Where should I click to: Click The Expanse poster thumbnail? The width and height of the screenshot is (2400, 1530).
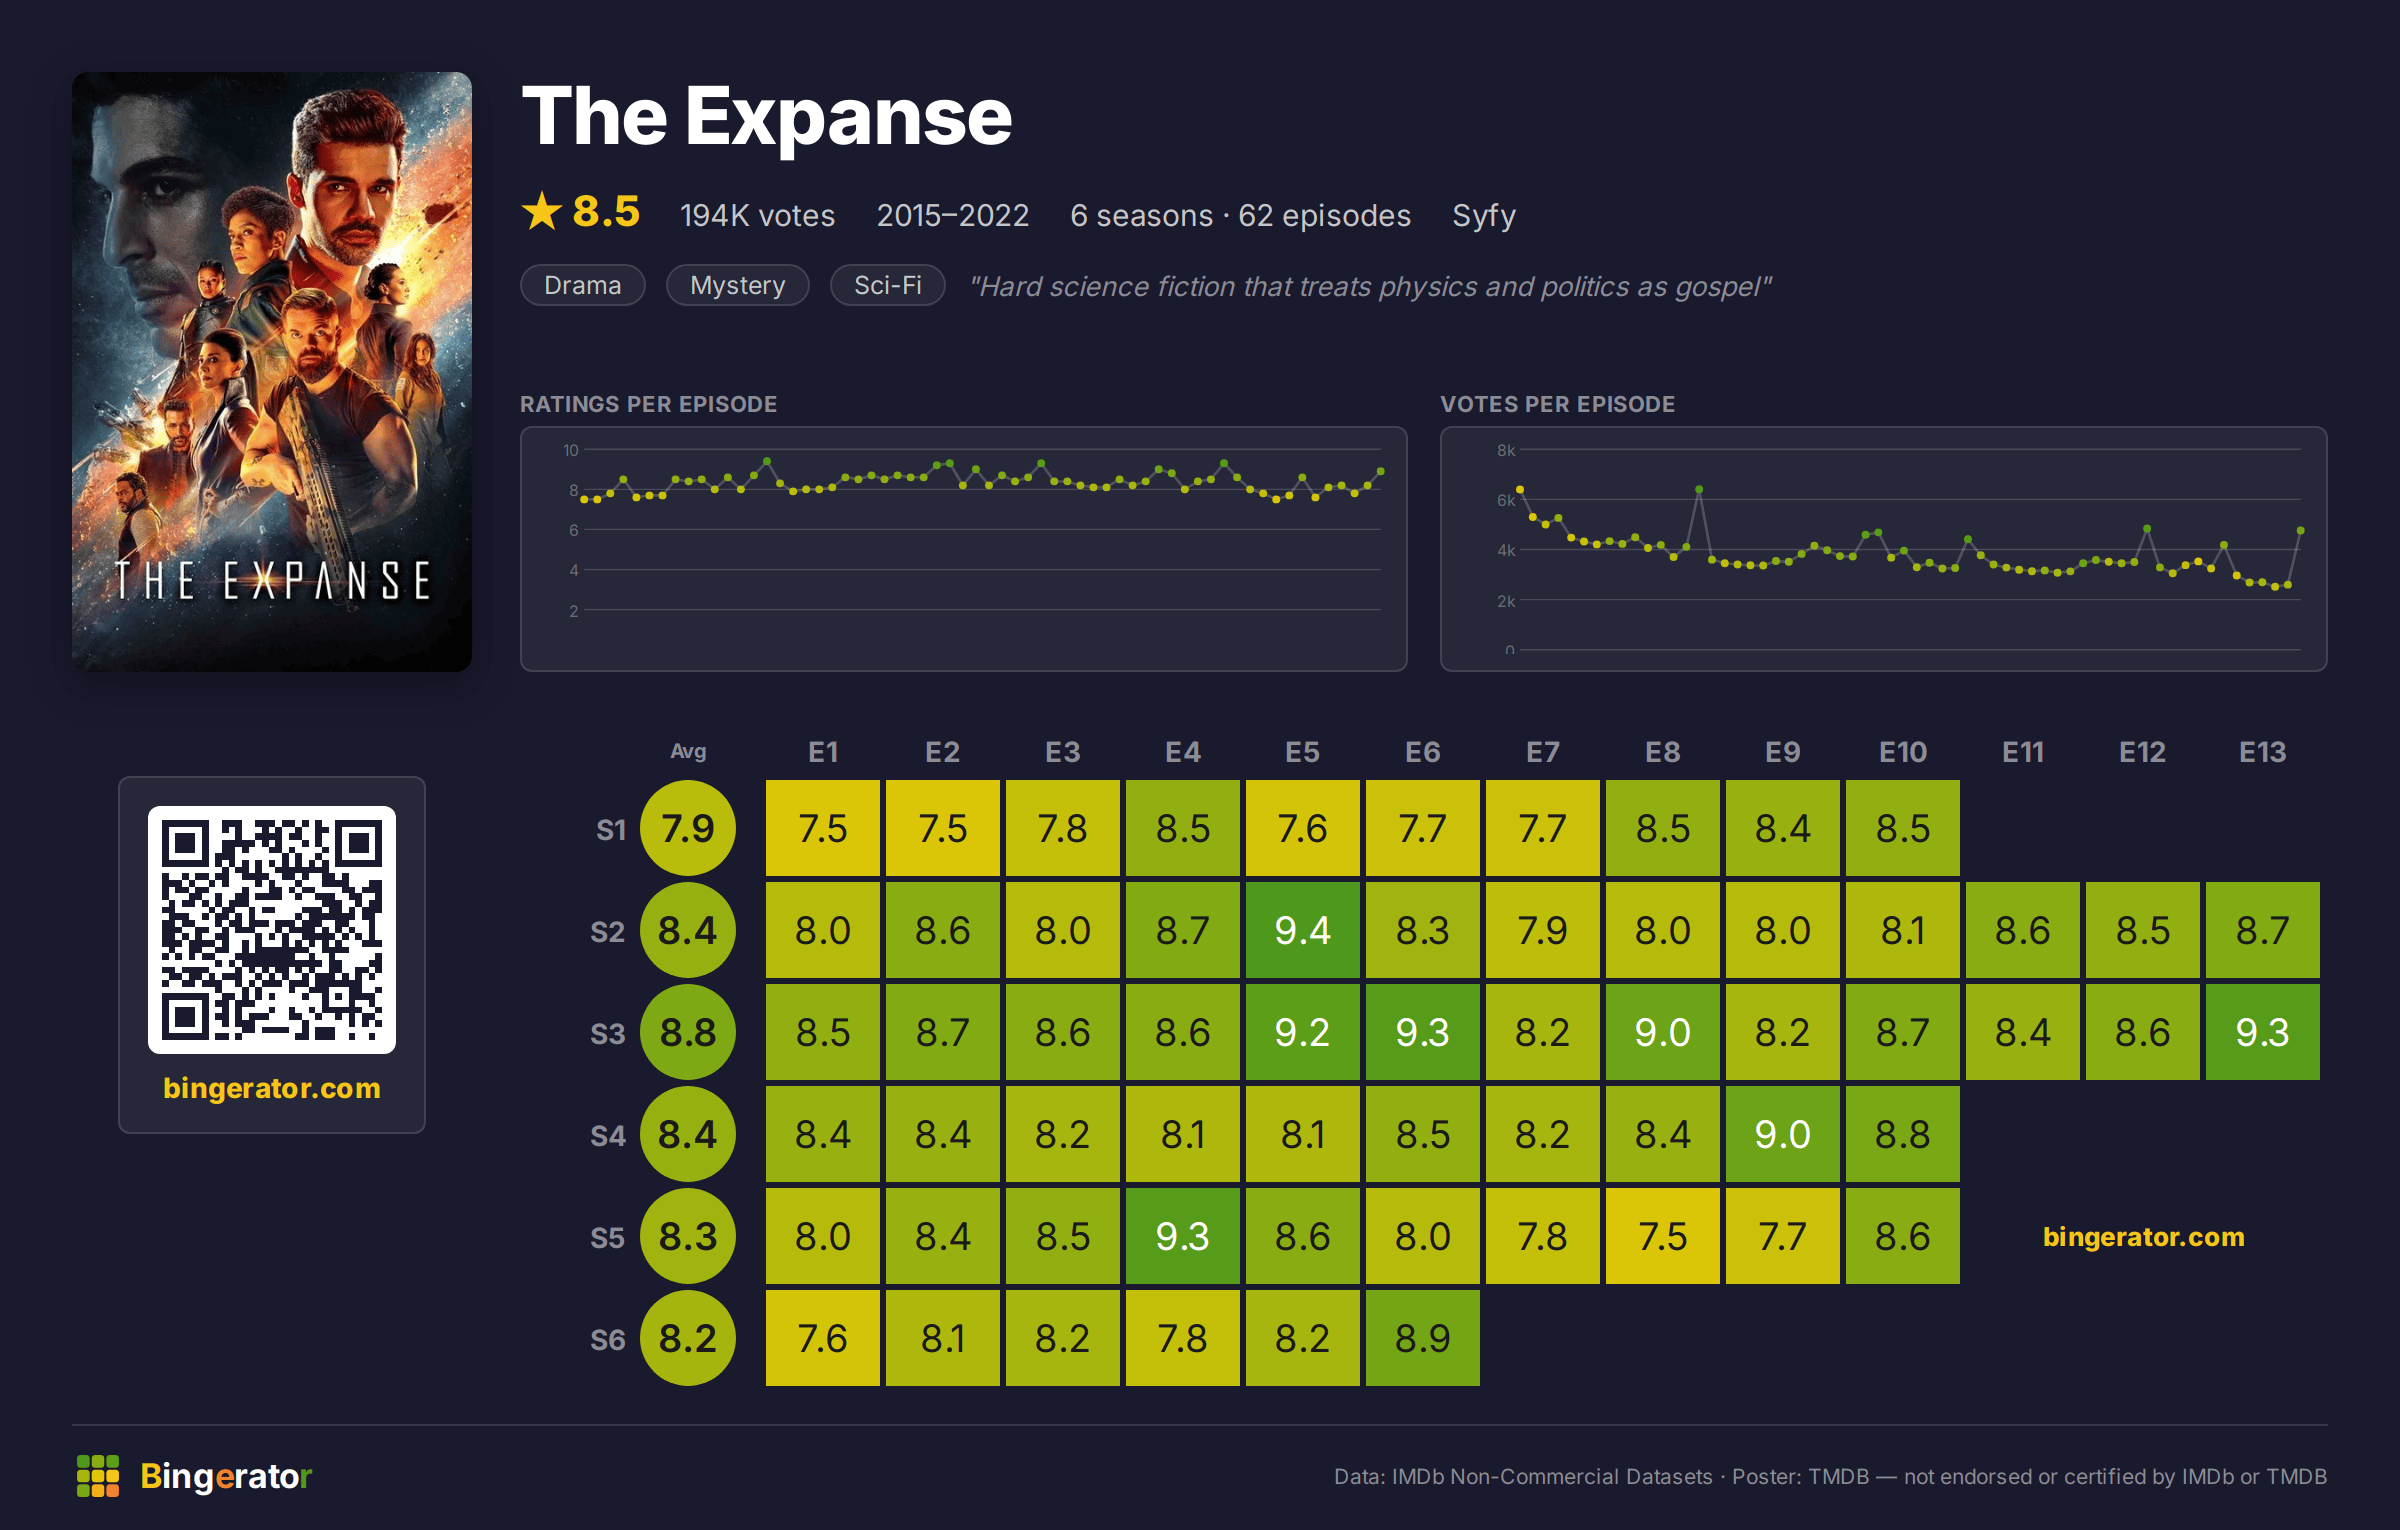[x=272, y=372]
